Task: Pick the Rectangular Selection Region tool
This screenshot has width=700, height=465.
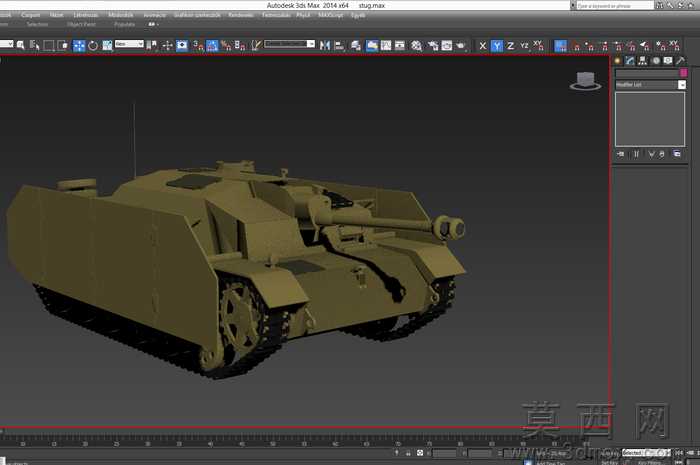Action: tap(49, 45)
